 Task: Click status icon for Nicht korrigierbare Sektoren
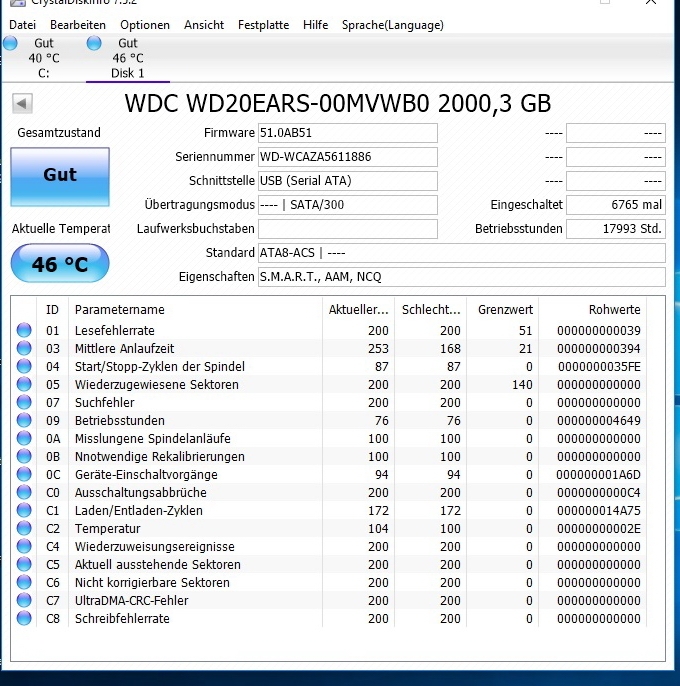24,582
